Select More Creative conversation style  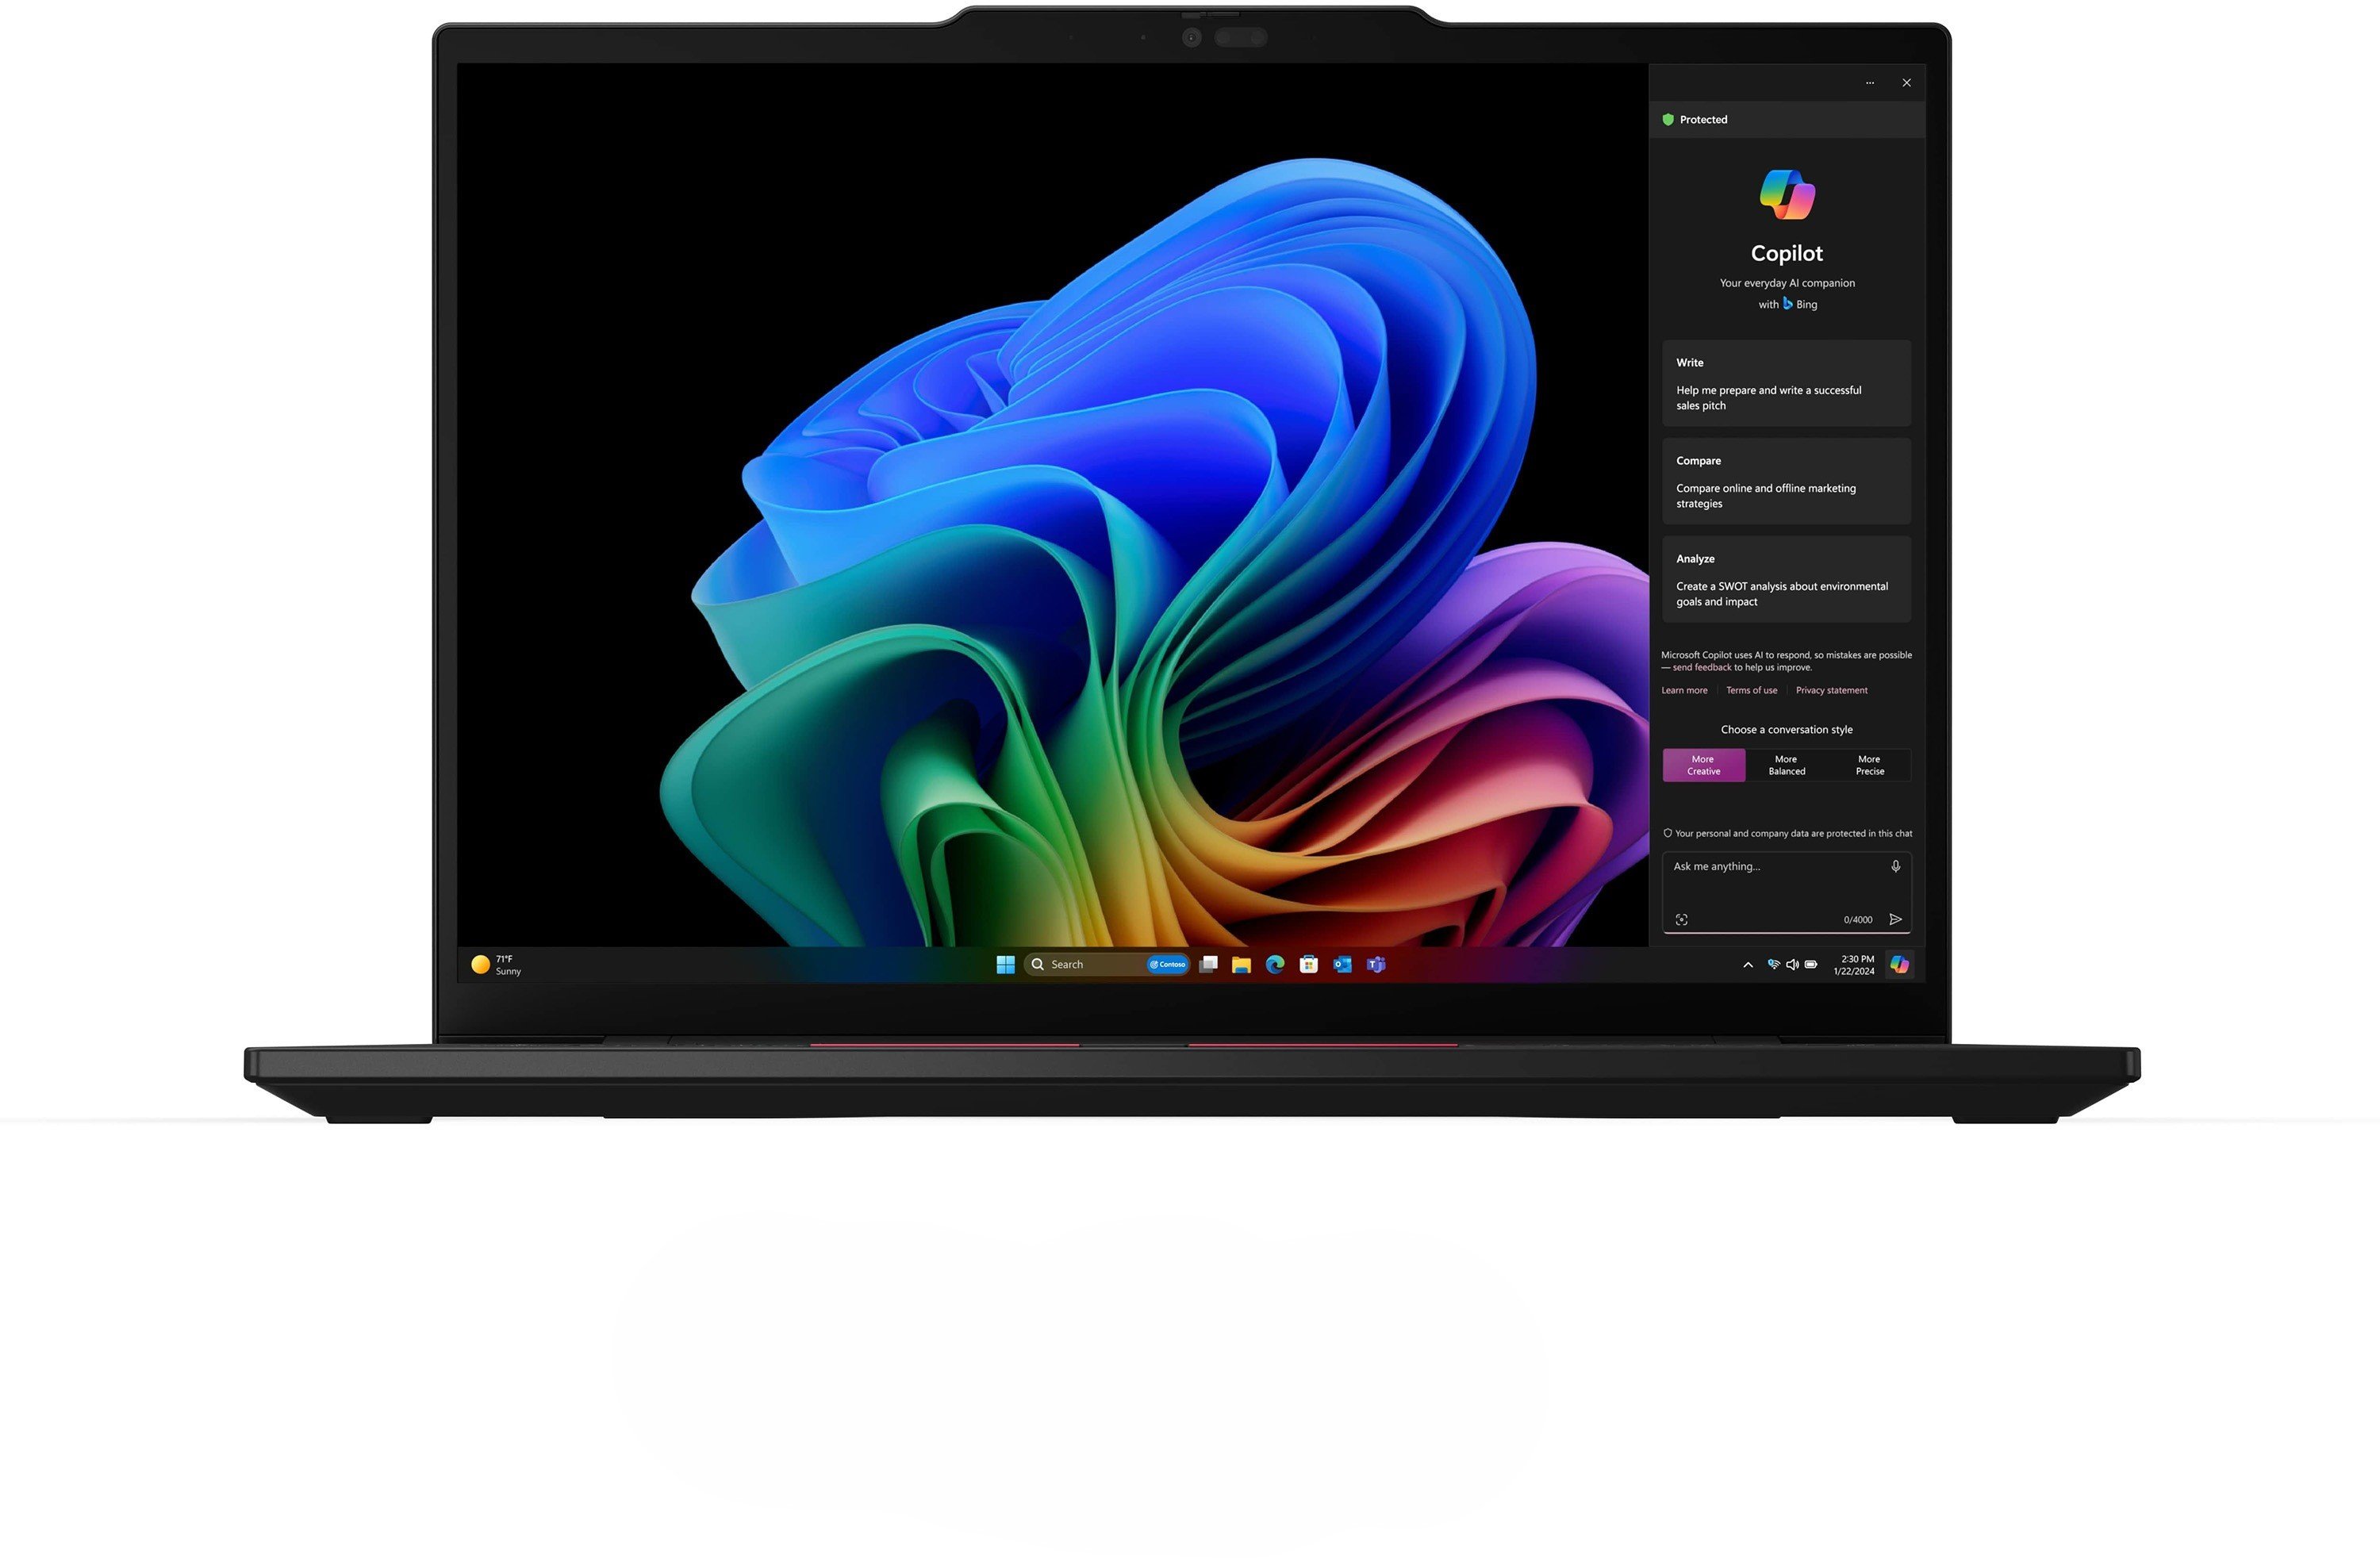[x=1704, y=765]
